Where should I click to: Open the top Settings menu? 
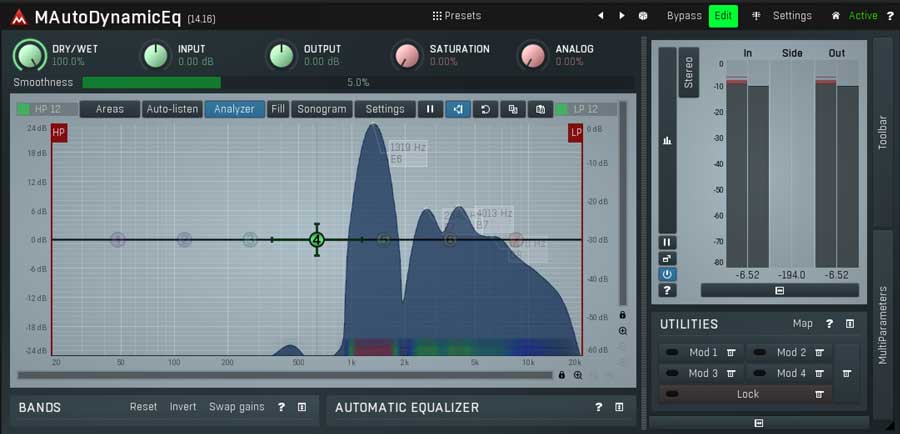pyautogui.click(x=792, y=16)
